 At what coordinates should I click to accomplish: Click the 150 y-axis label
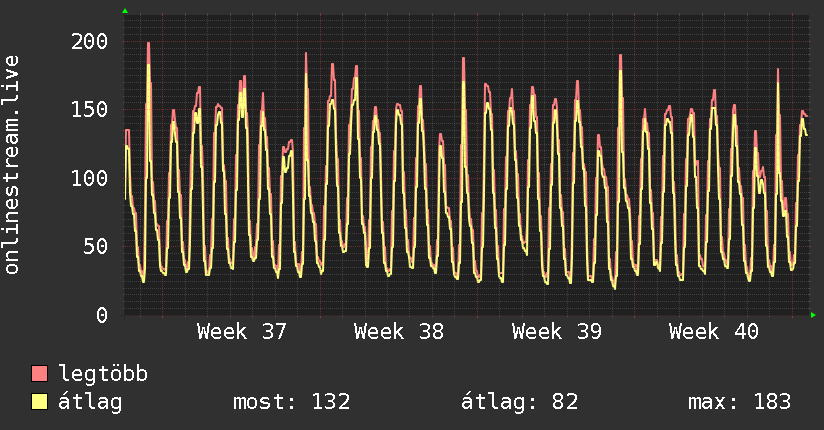coord(89,110)
